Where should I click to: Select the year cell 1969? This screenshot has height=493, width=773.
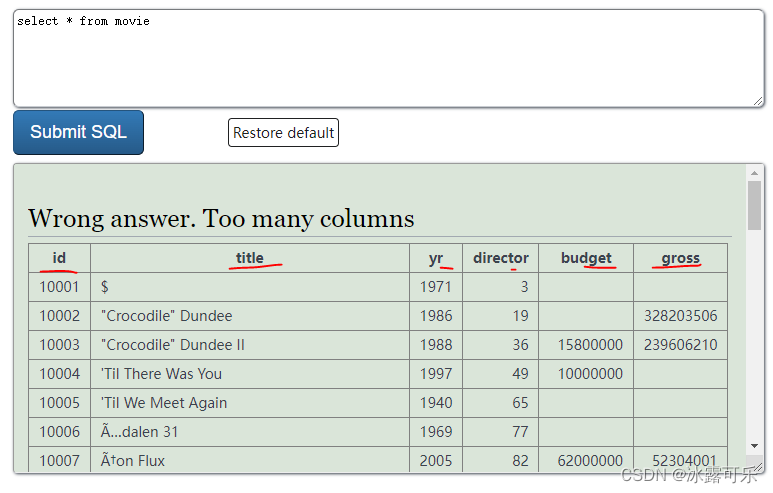pos(436,432)
